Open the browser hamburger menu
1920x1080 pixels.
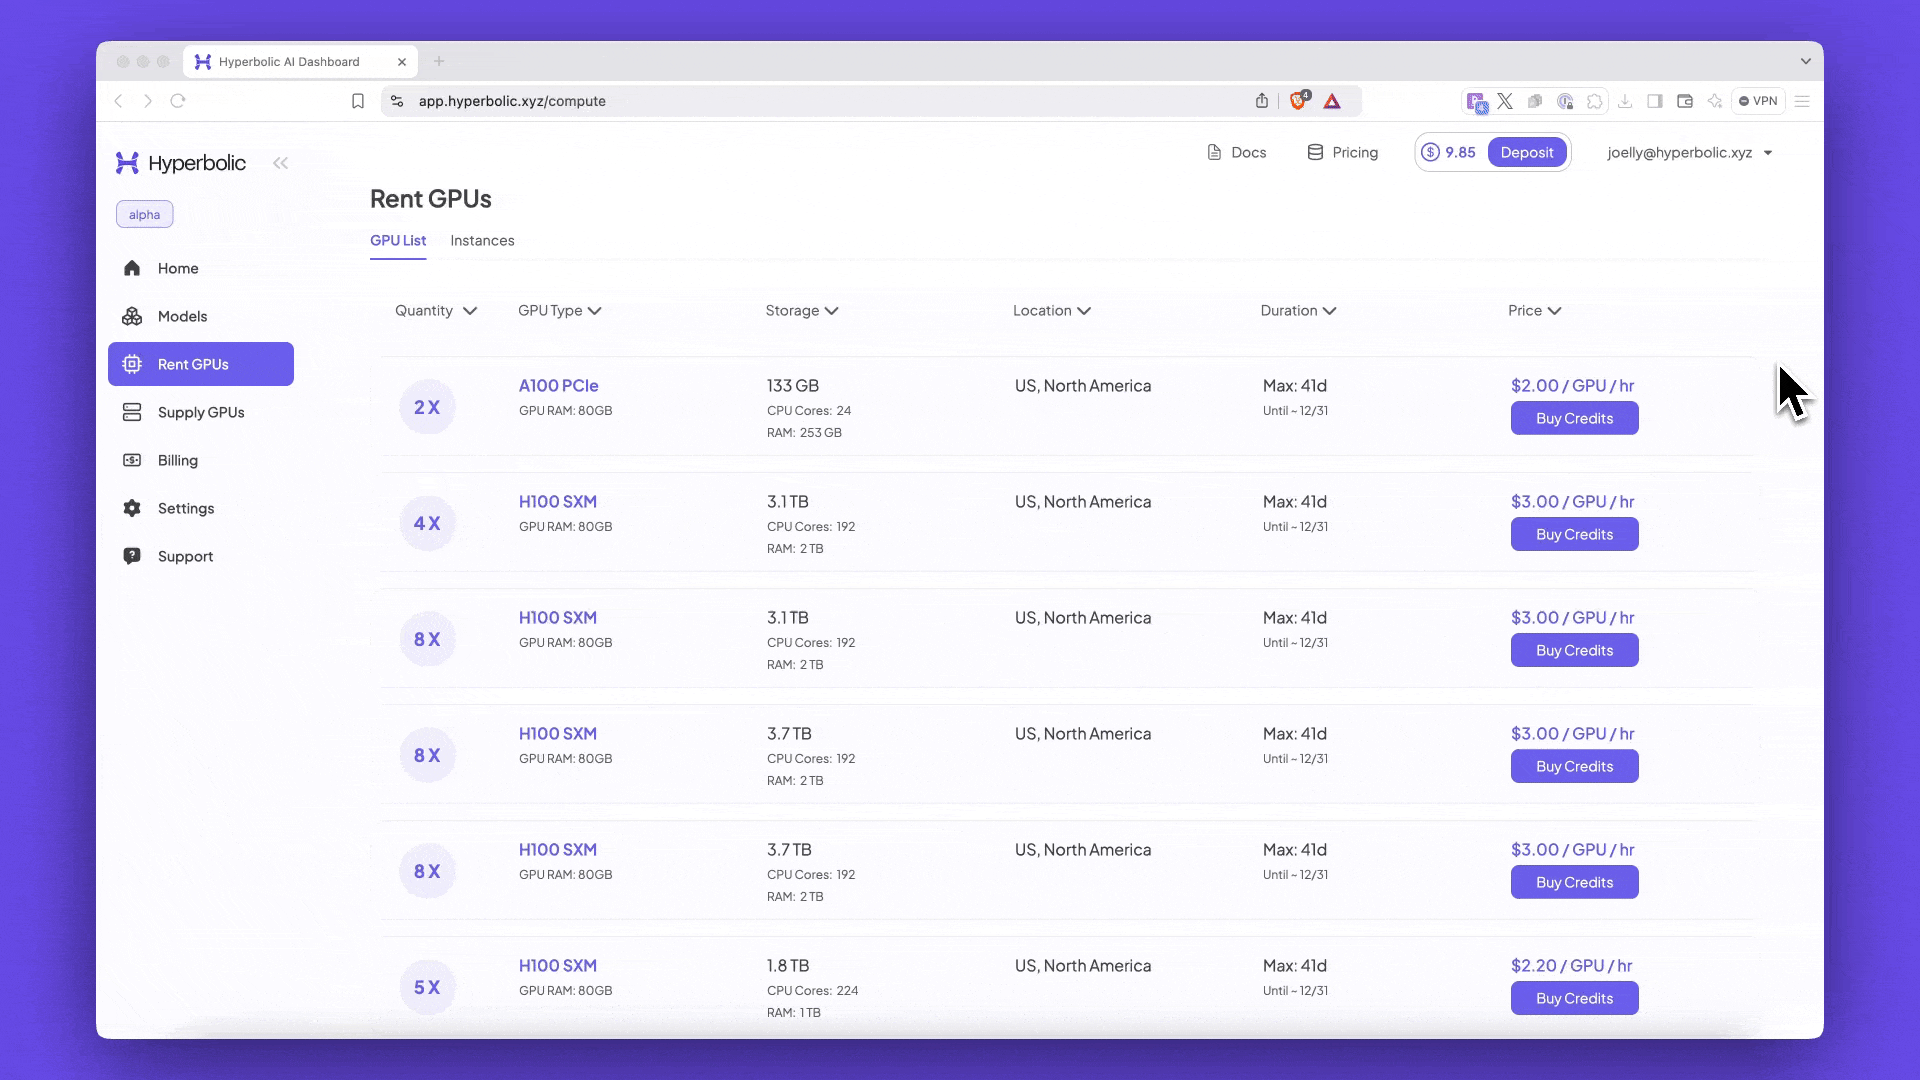click(x=1802, y=101)
